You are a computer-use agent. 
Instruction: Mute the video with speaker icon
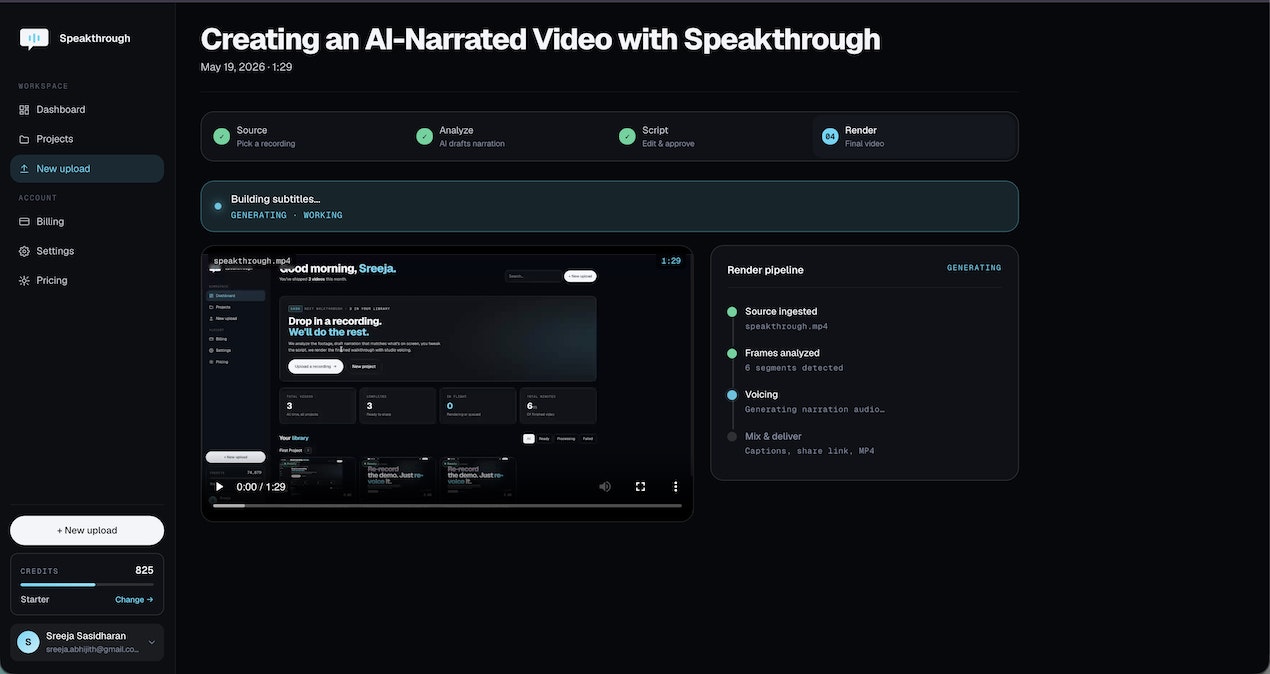pyautogui.click(x=605, y=487)
